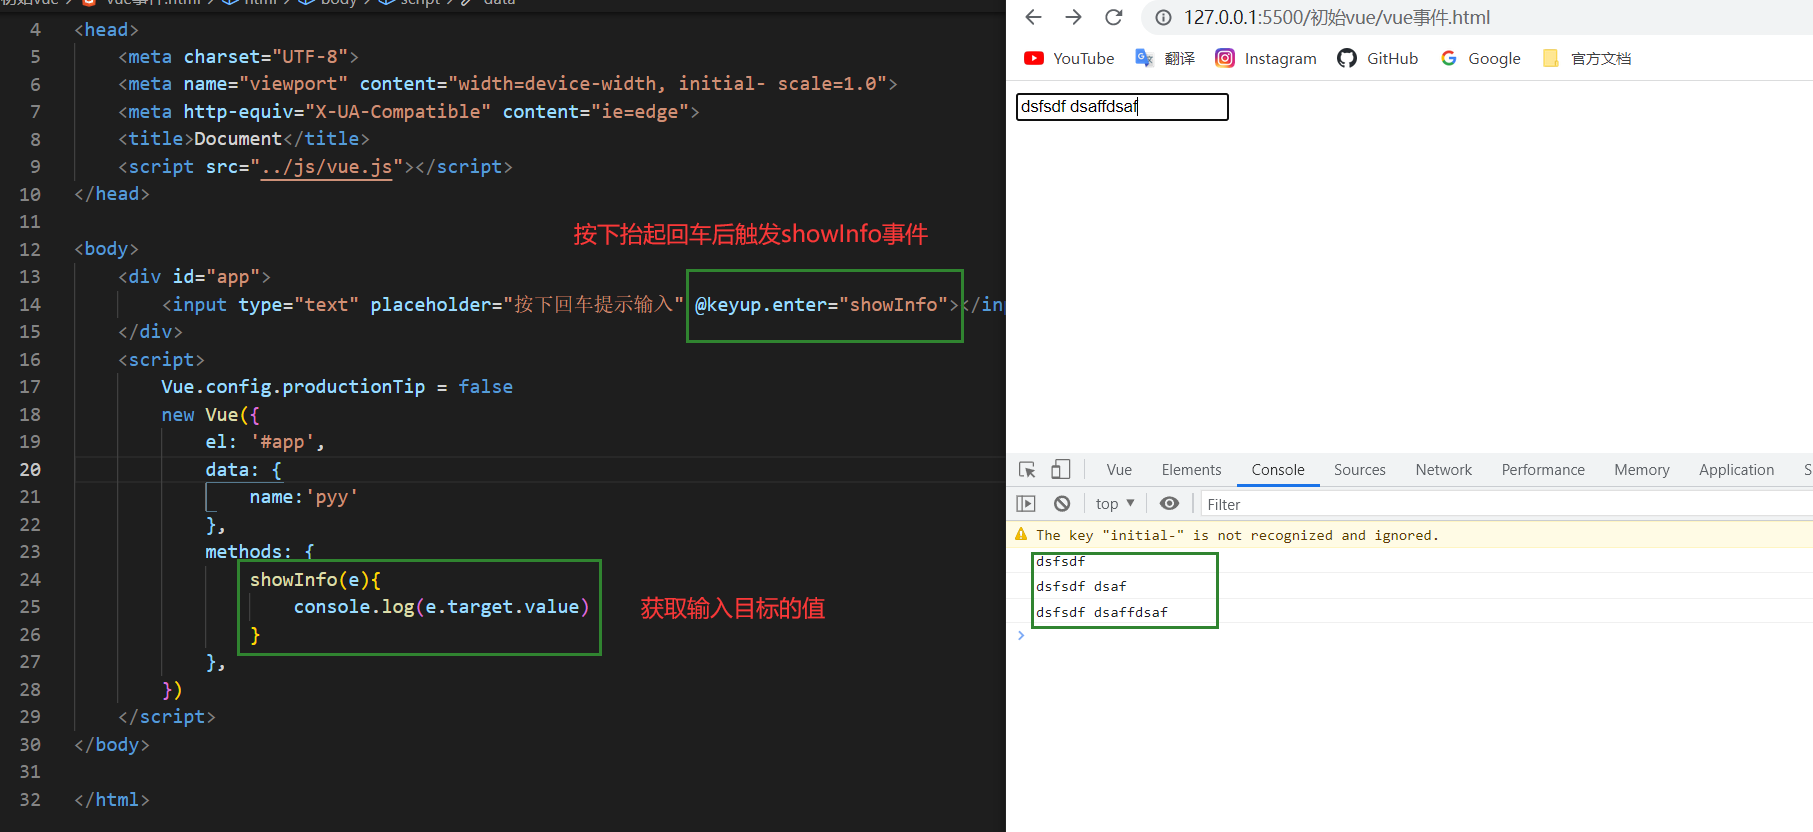Click the console log line 'dsfsdf dsaf'
Viewport: 1813px width, 832px height.
1081,586
